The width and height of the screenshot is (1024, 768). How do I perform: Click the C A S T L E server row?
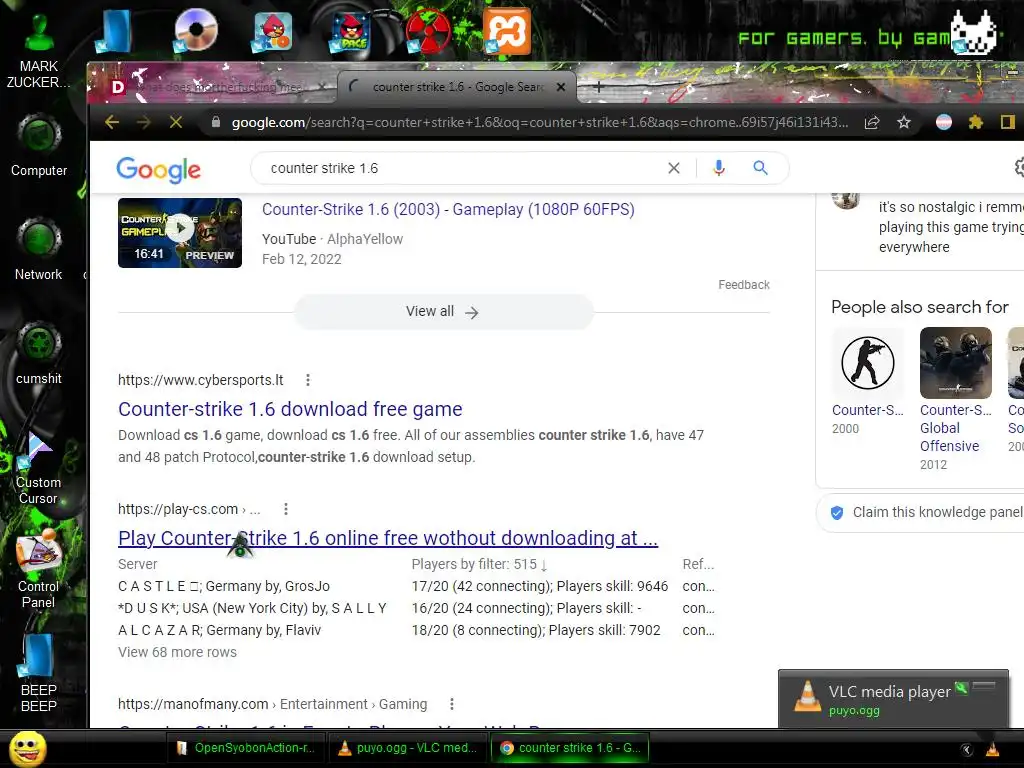pos(416,586)
